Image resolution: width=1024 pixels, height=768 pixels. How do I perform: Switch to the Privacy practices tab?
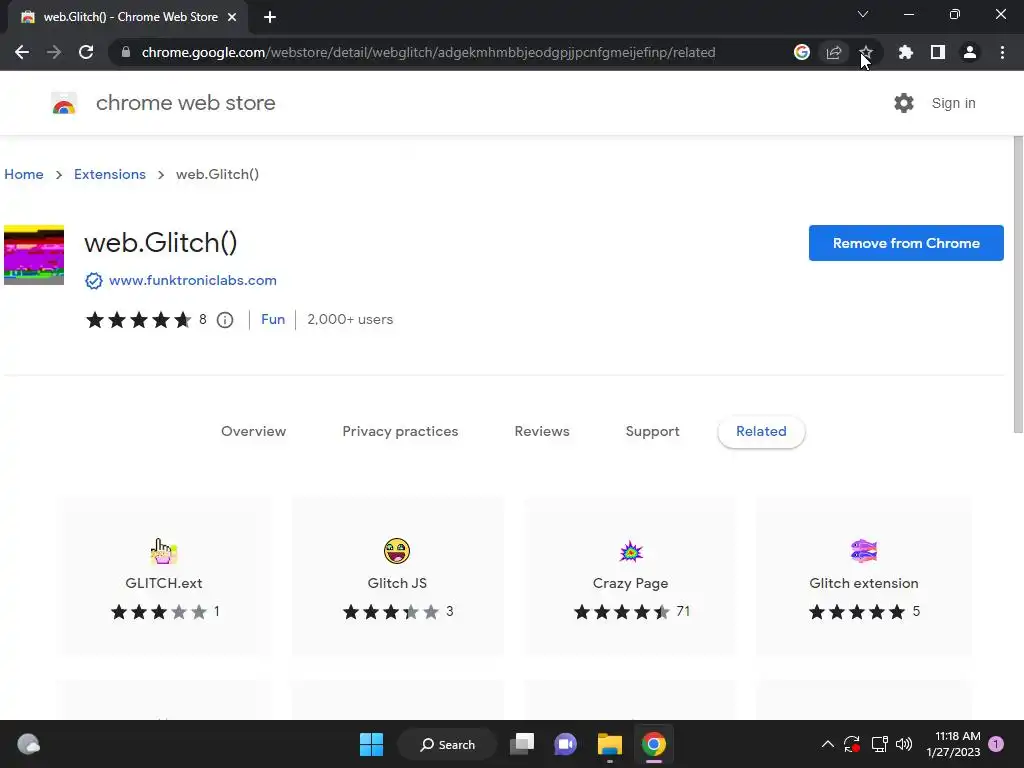[400, 431]
